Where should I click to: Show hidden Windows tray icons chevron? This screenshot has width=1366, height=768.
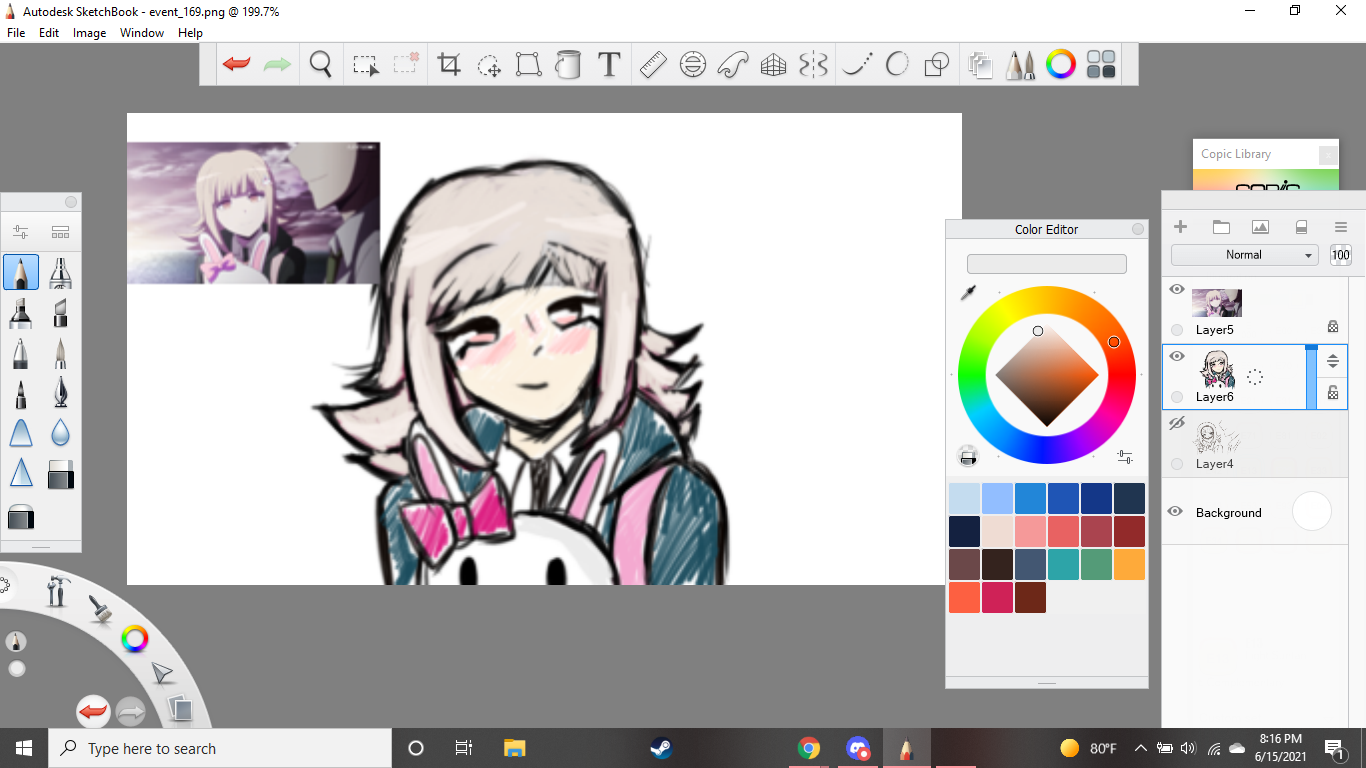[1140, 748]
